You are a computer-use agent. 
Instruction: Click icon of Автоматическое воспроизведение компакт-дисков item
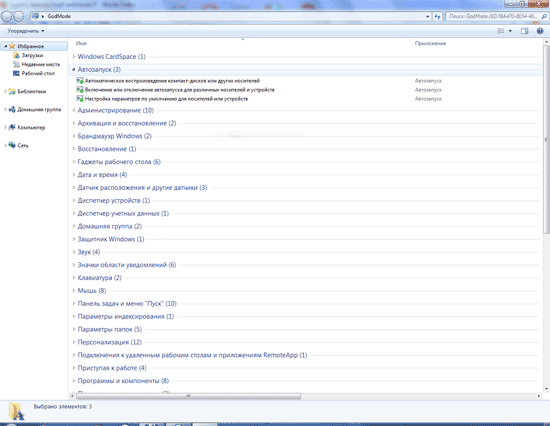click(x=80, y=81)
